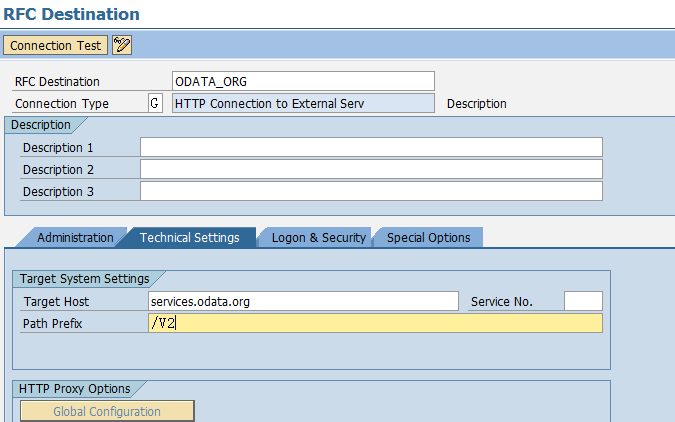Click the RFC Destination field containing ODATA_ORG

pyautogui.click(x=303, y=81)
